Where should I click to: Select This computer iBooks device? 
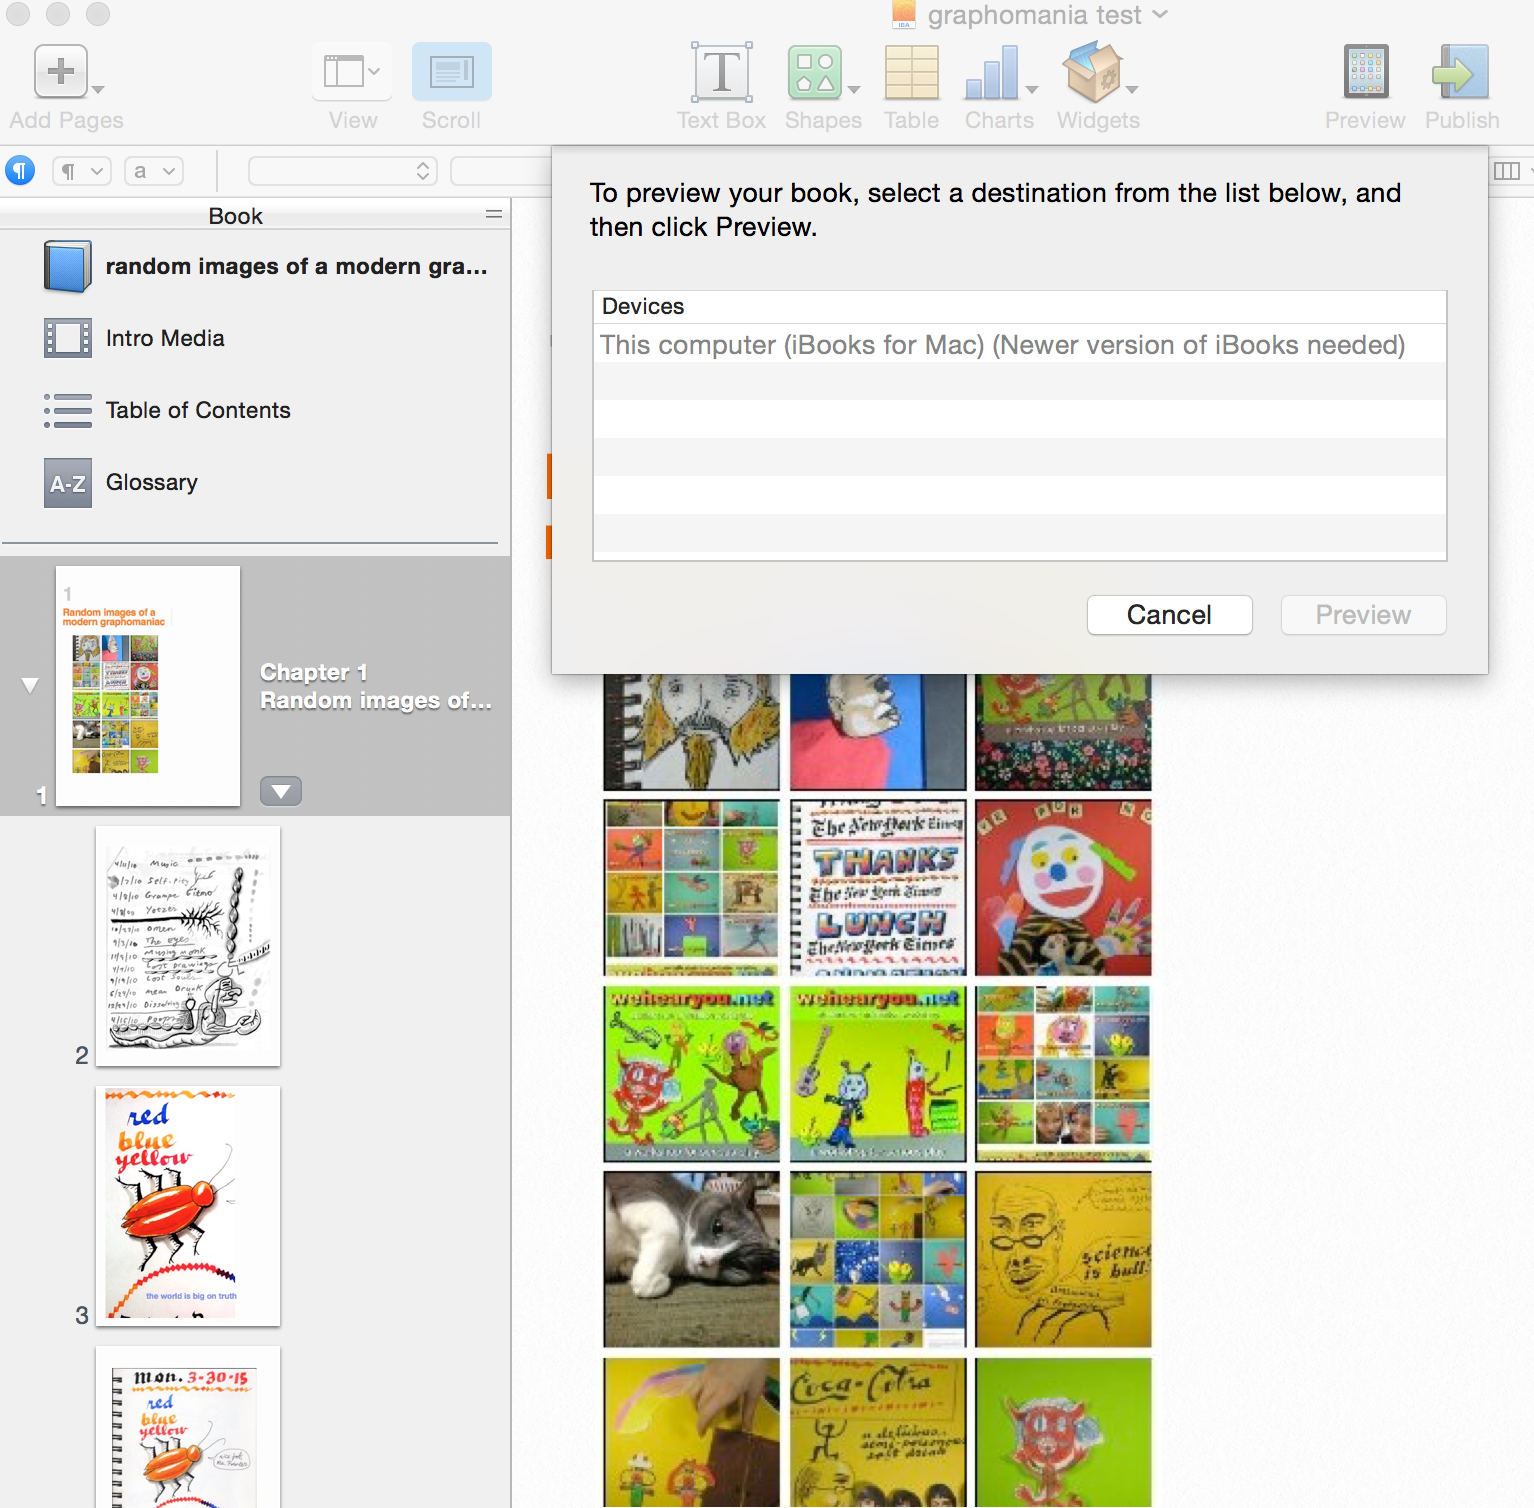pos(1002,345)
